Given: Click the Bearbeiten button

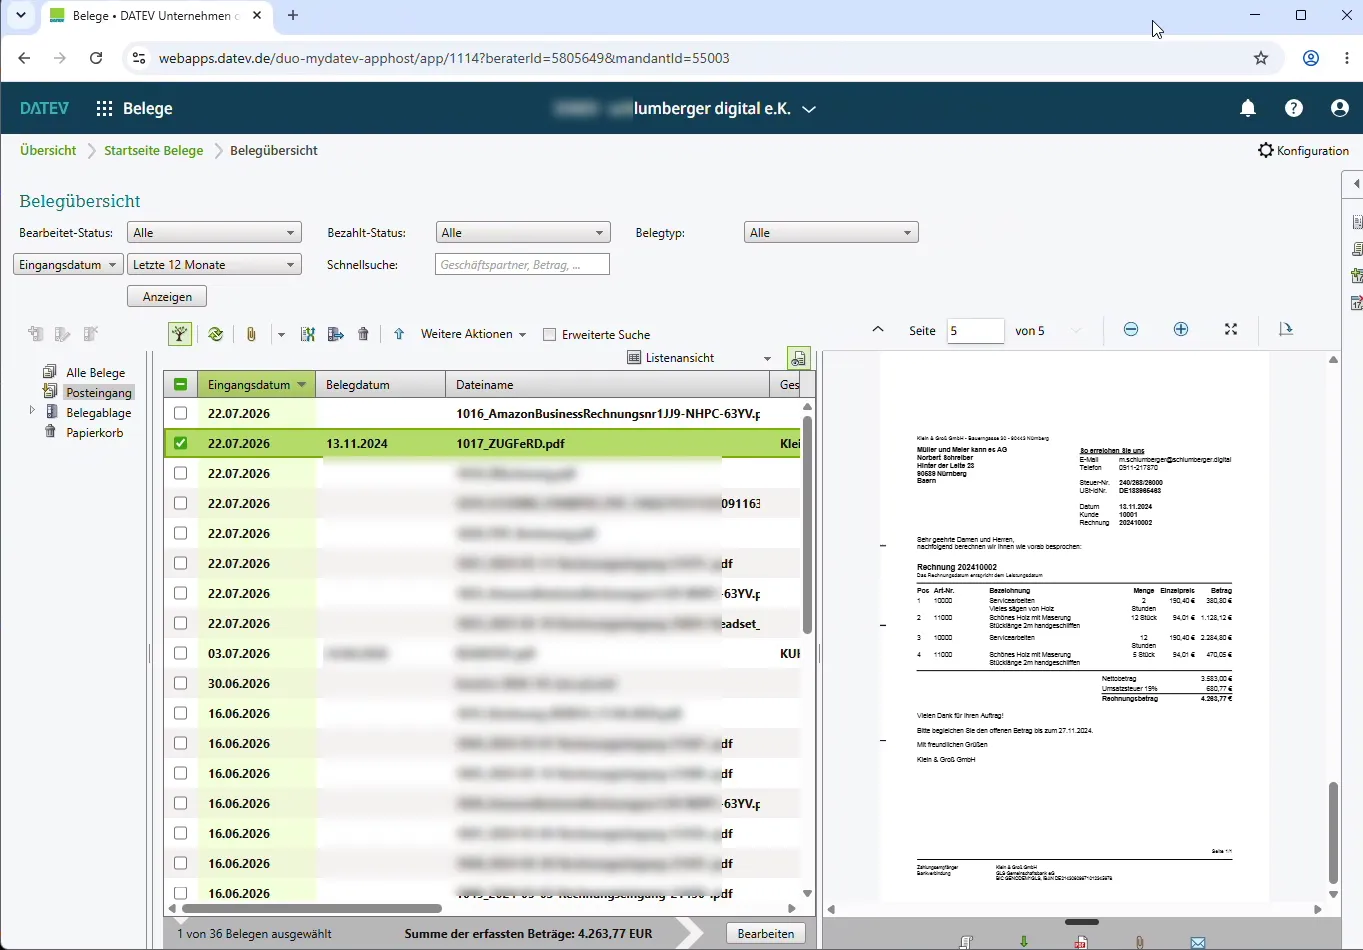Looking at the screenshot, I should (x=765, y=933).
